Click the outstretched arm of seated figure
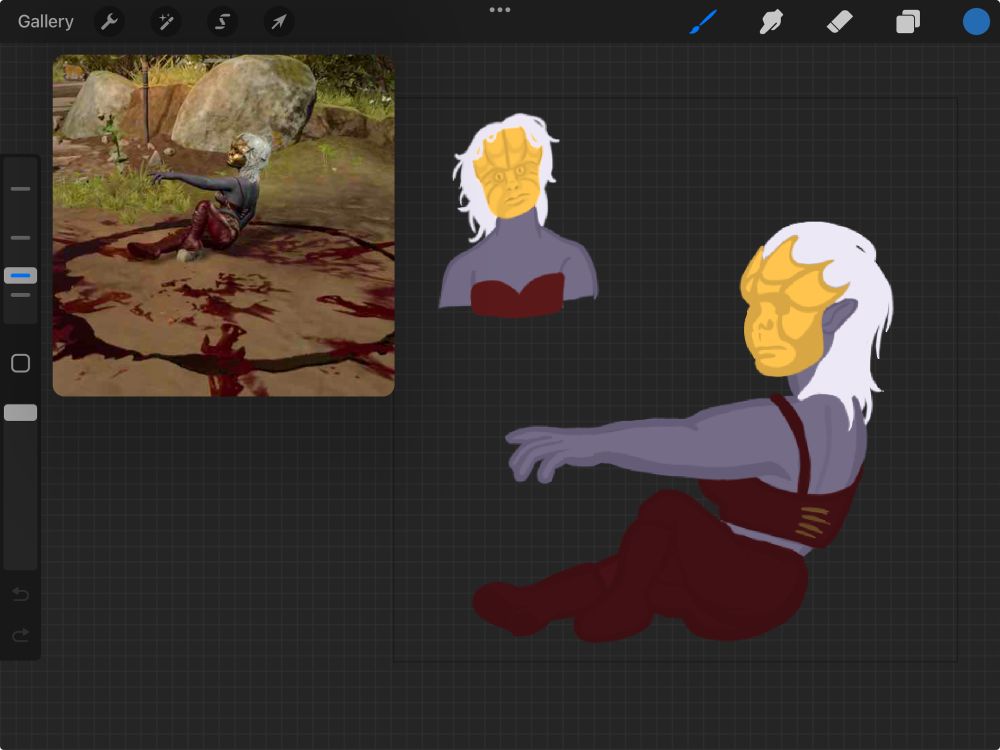Viewport: 1000px width, 750px height. [x=620, y=447]
